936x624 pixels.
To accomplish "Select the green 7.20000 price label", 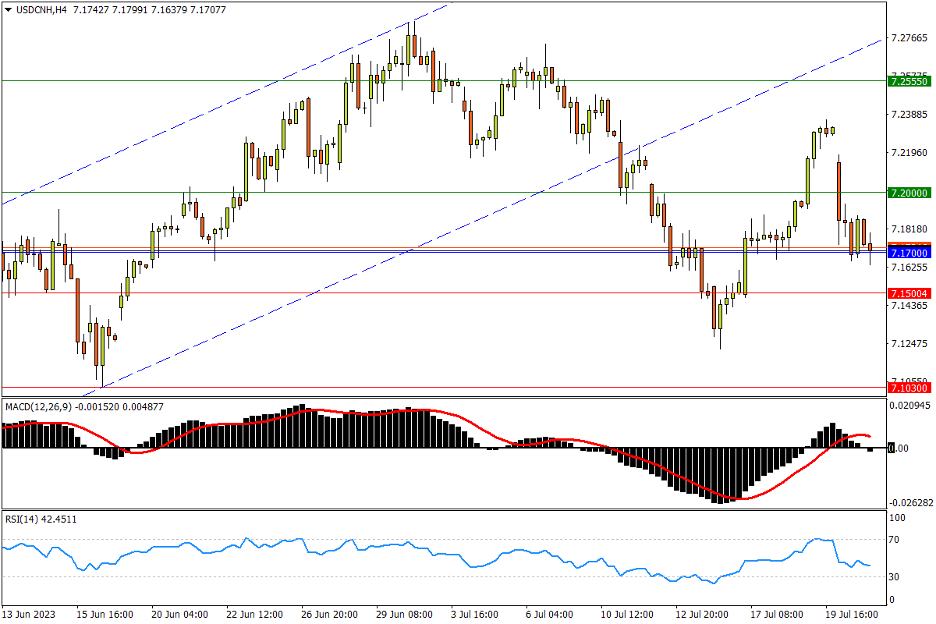I will pyautogui.click(x=909, y=192).
